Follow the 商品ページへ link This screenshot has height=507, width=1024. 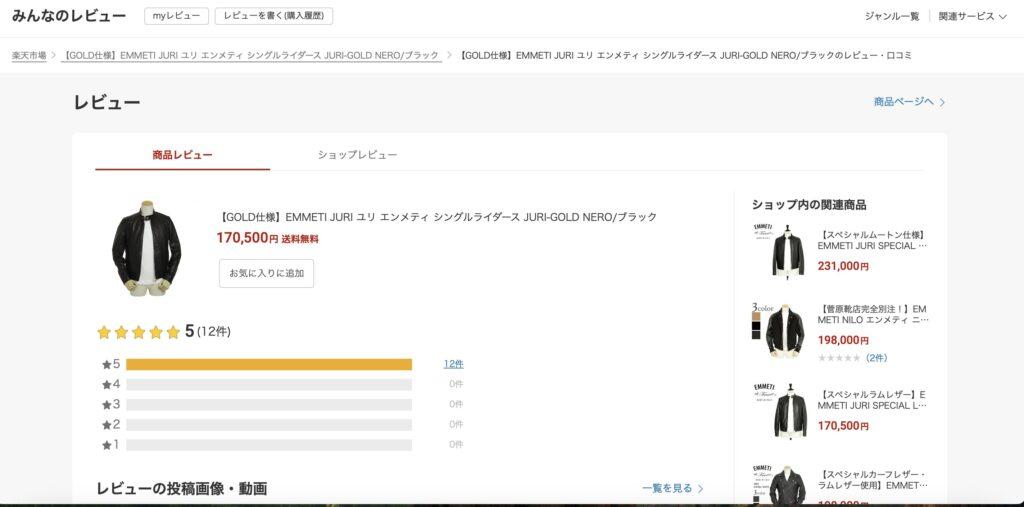click(904, 102)
